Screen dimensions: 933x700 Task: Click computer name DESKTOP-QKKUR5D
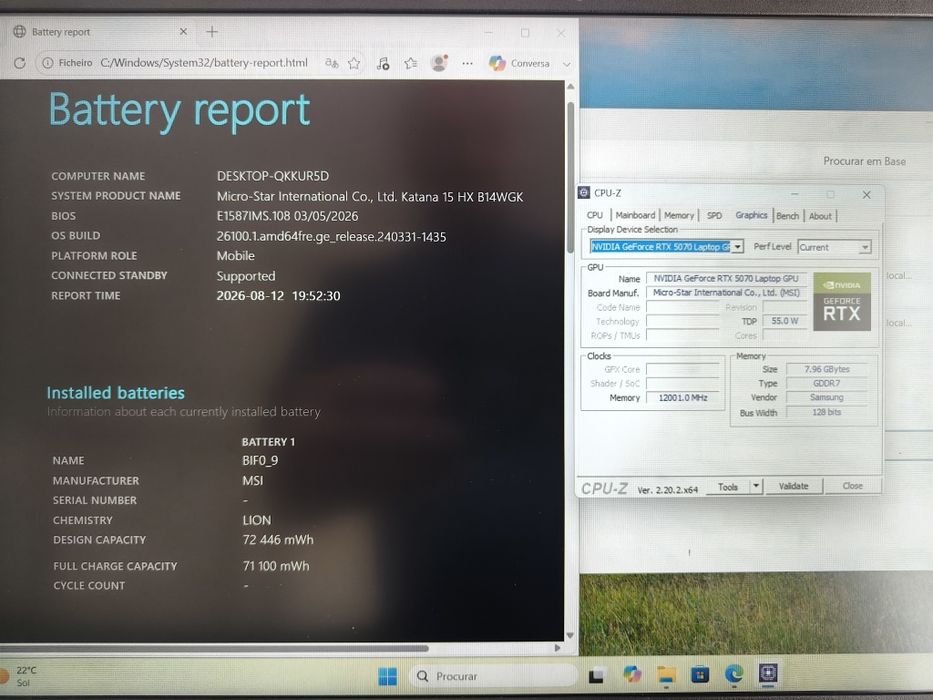(x=273, y=176)
